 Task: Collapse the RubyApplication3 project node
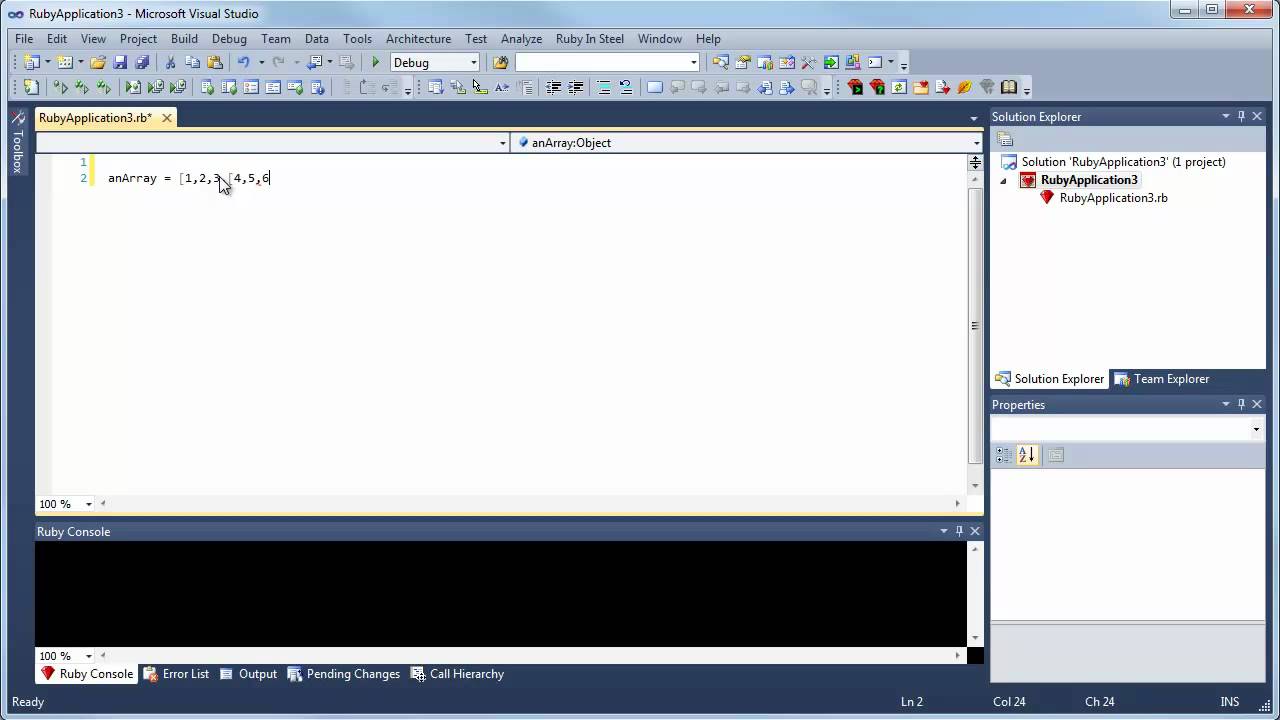point(1004,181)
